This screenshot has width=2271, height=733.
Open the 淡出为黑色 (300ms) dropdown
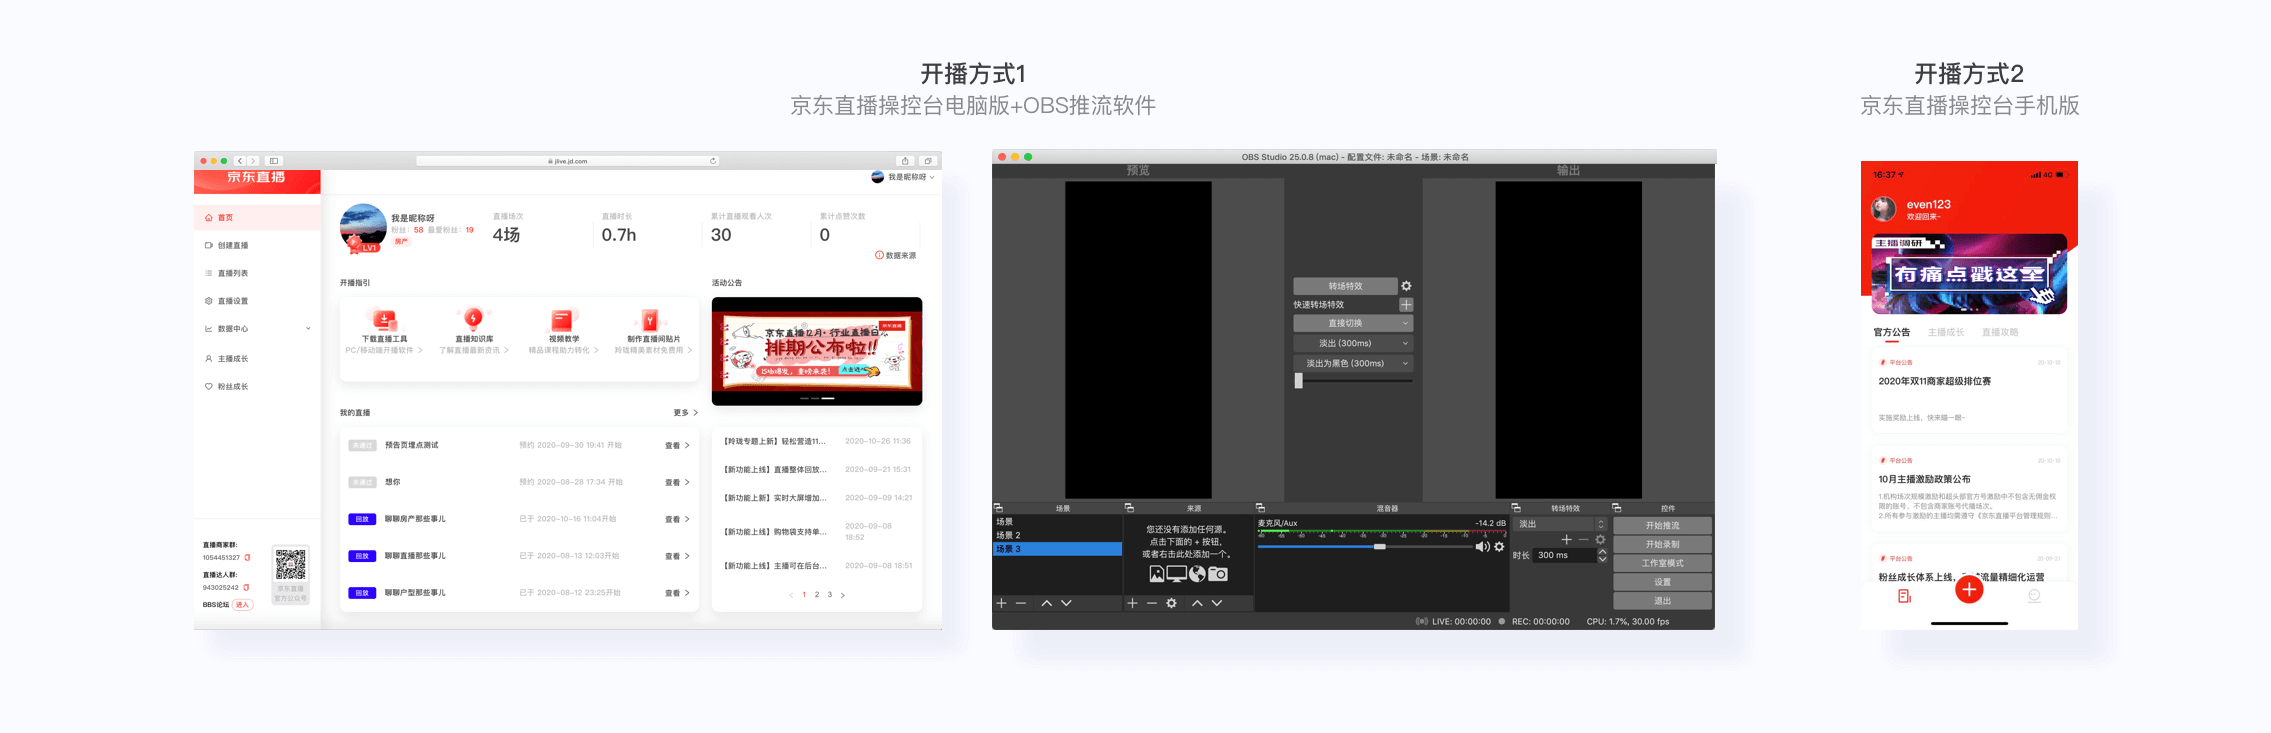(x=1352, y=363)
